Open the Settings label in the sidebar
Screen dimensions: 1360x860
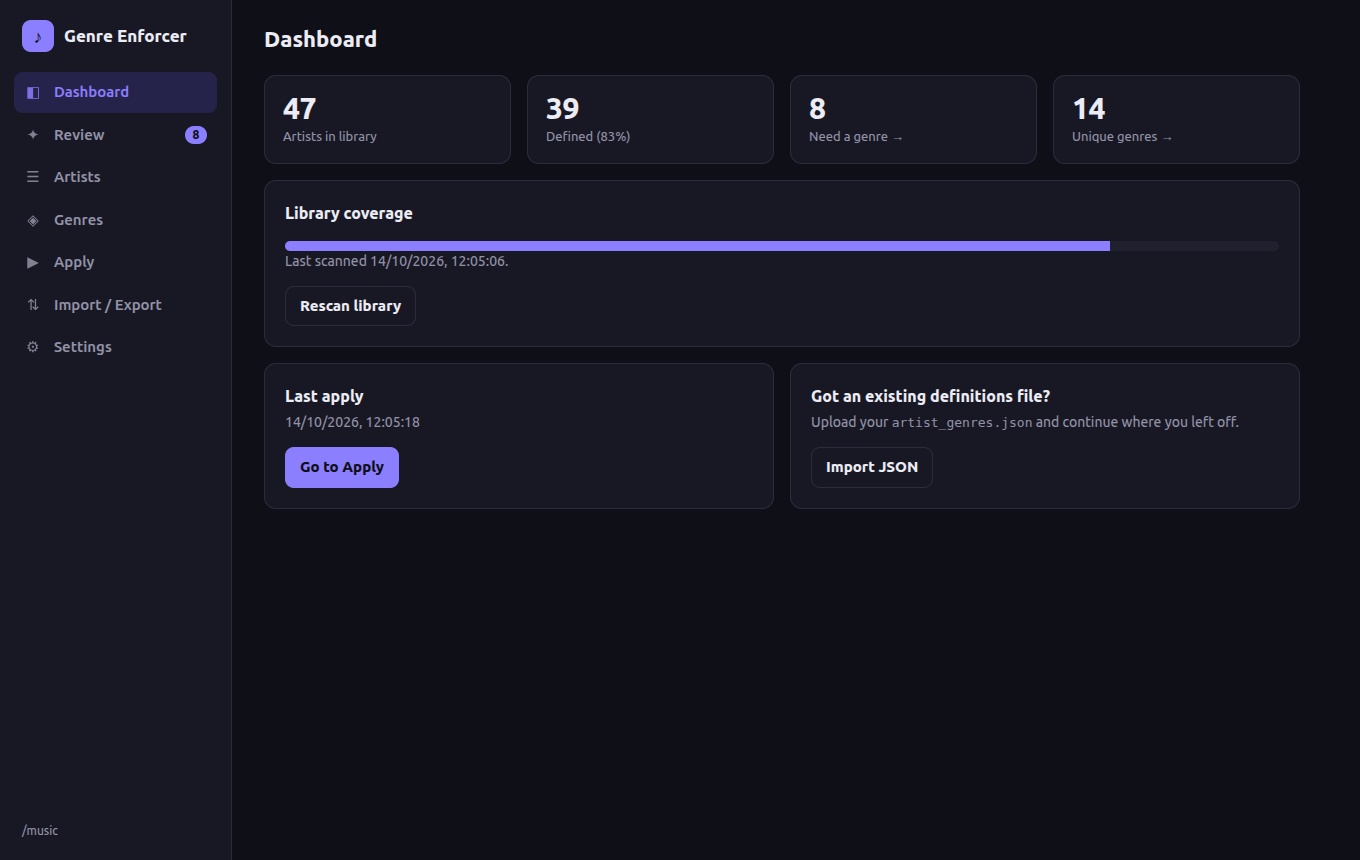coord(83,347)
